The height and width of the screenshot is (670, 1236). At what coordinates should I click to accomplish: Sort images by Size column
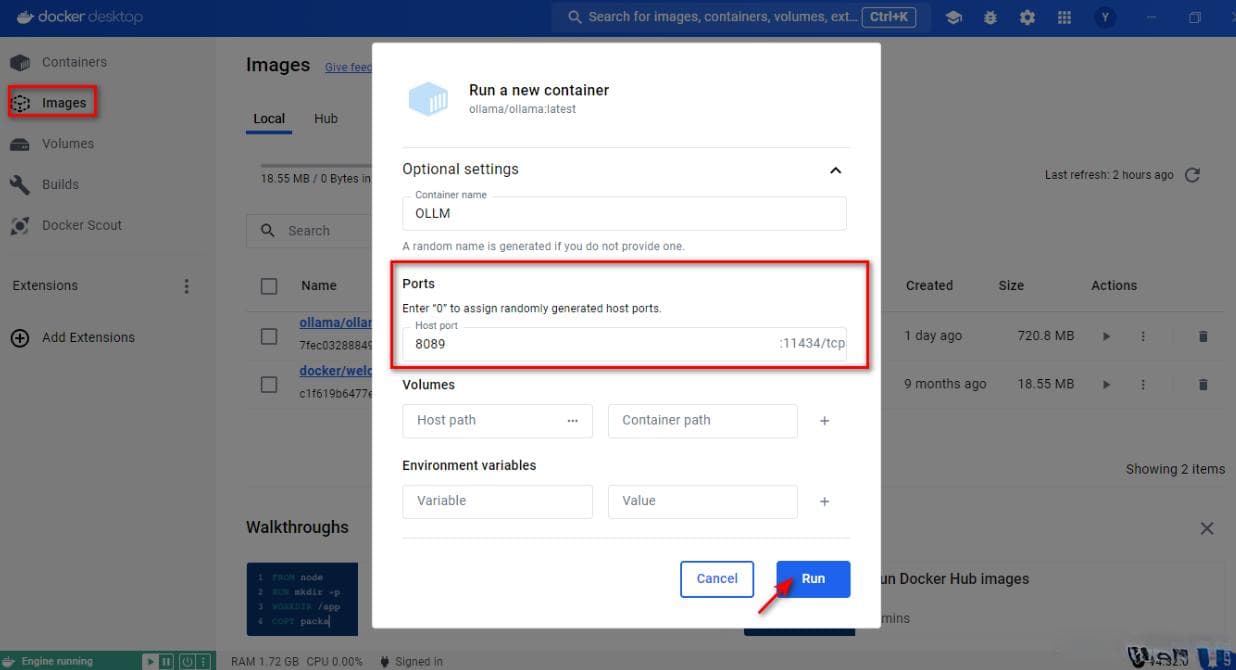click(1011, 286)
